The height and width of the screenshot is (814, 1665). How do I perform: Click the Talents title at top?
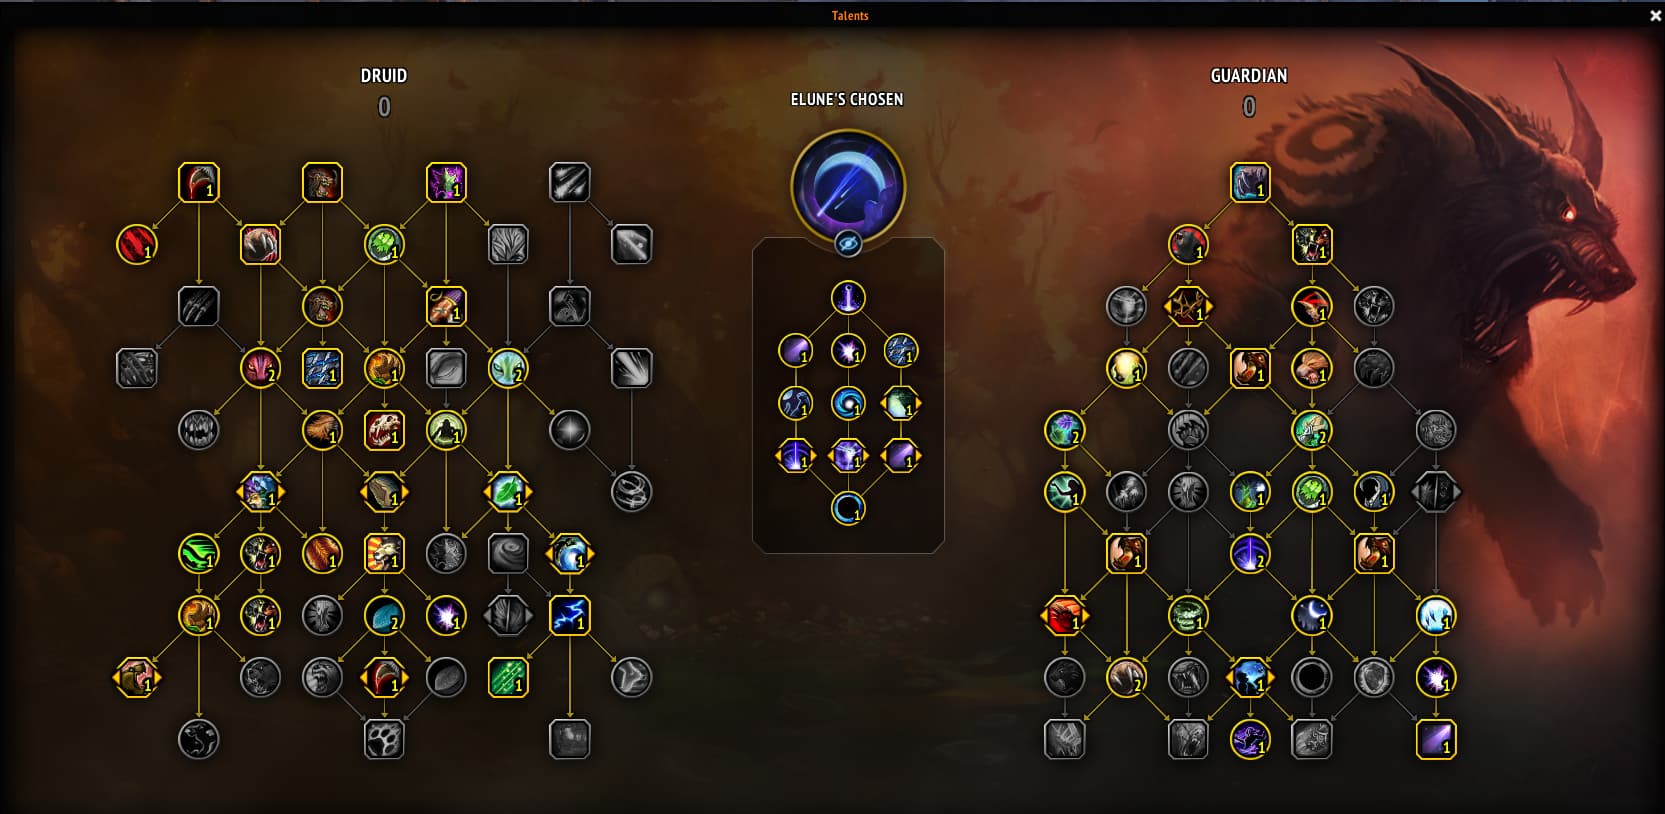[x=850, y=15]
